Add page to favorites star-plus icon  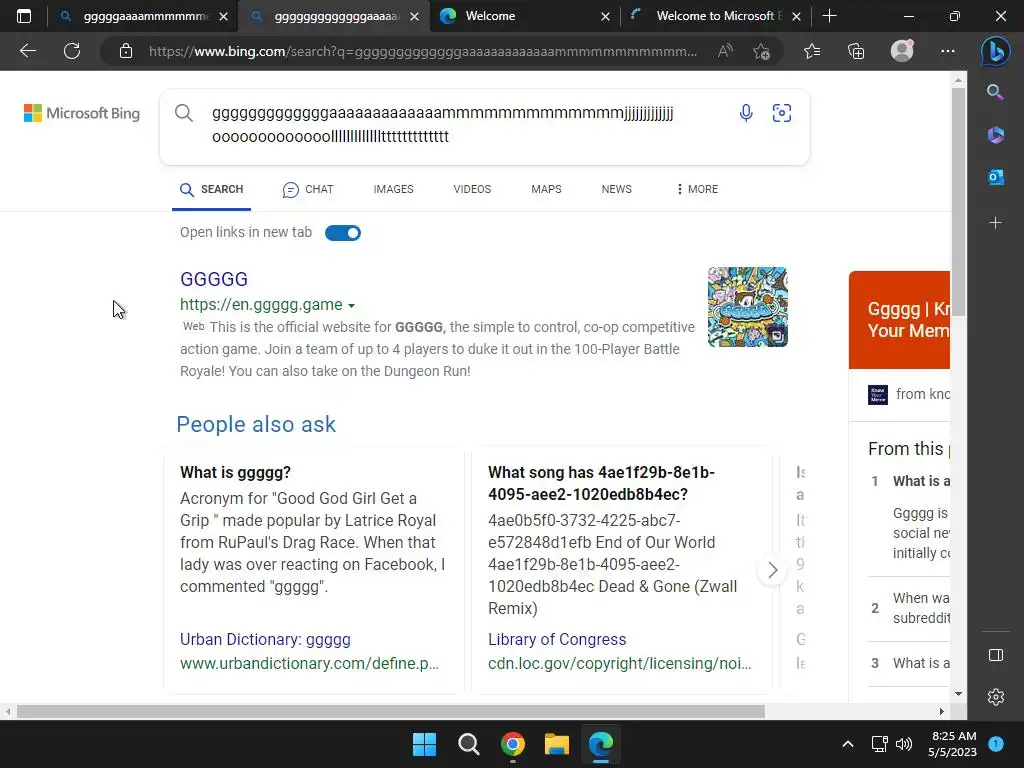point(761,51)
